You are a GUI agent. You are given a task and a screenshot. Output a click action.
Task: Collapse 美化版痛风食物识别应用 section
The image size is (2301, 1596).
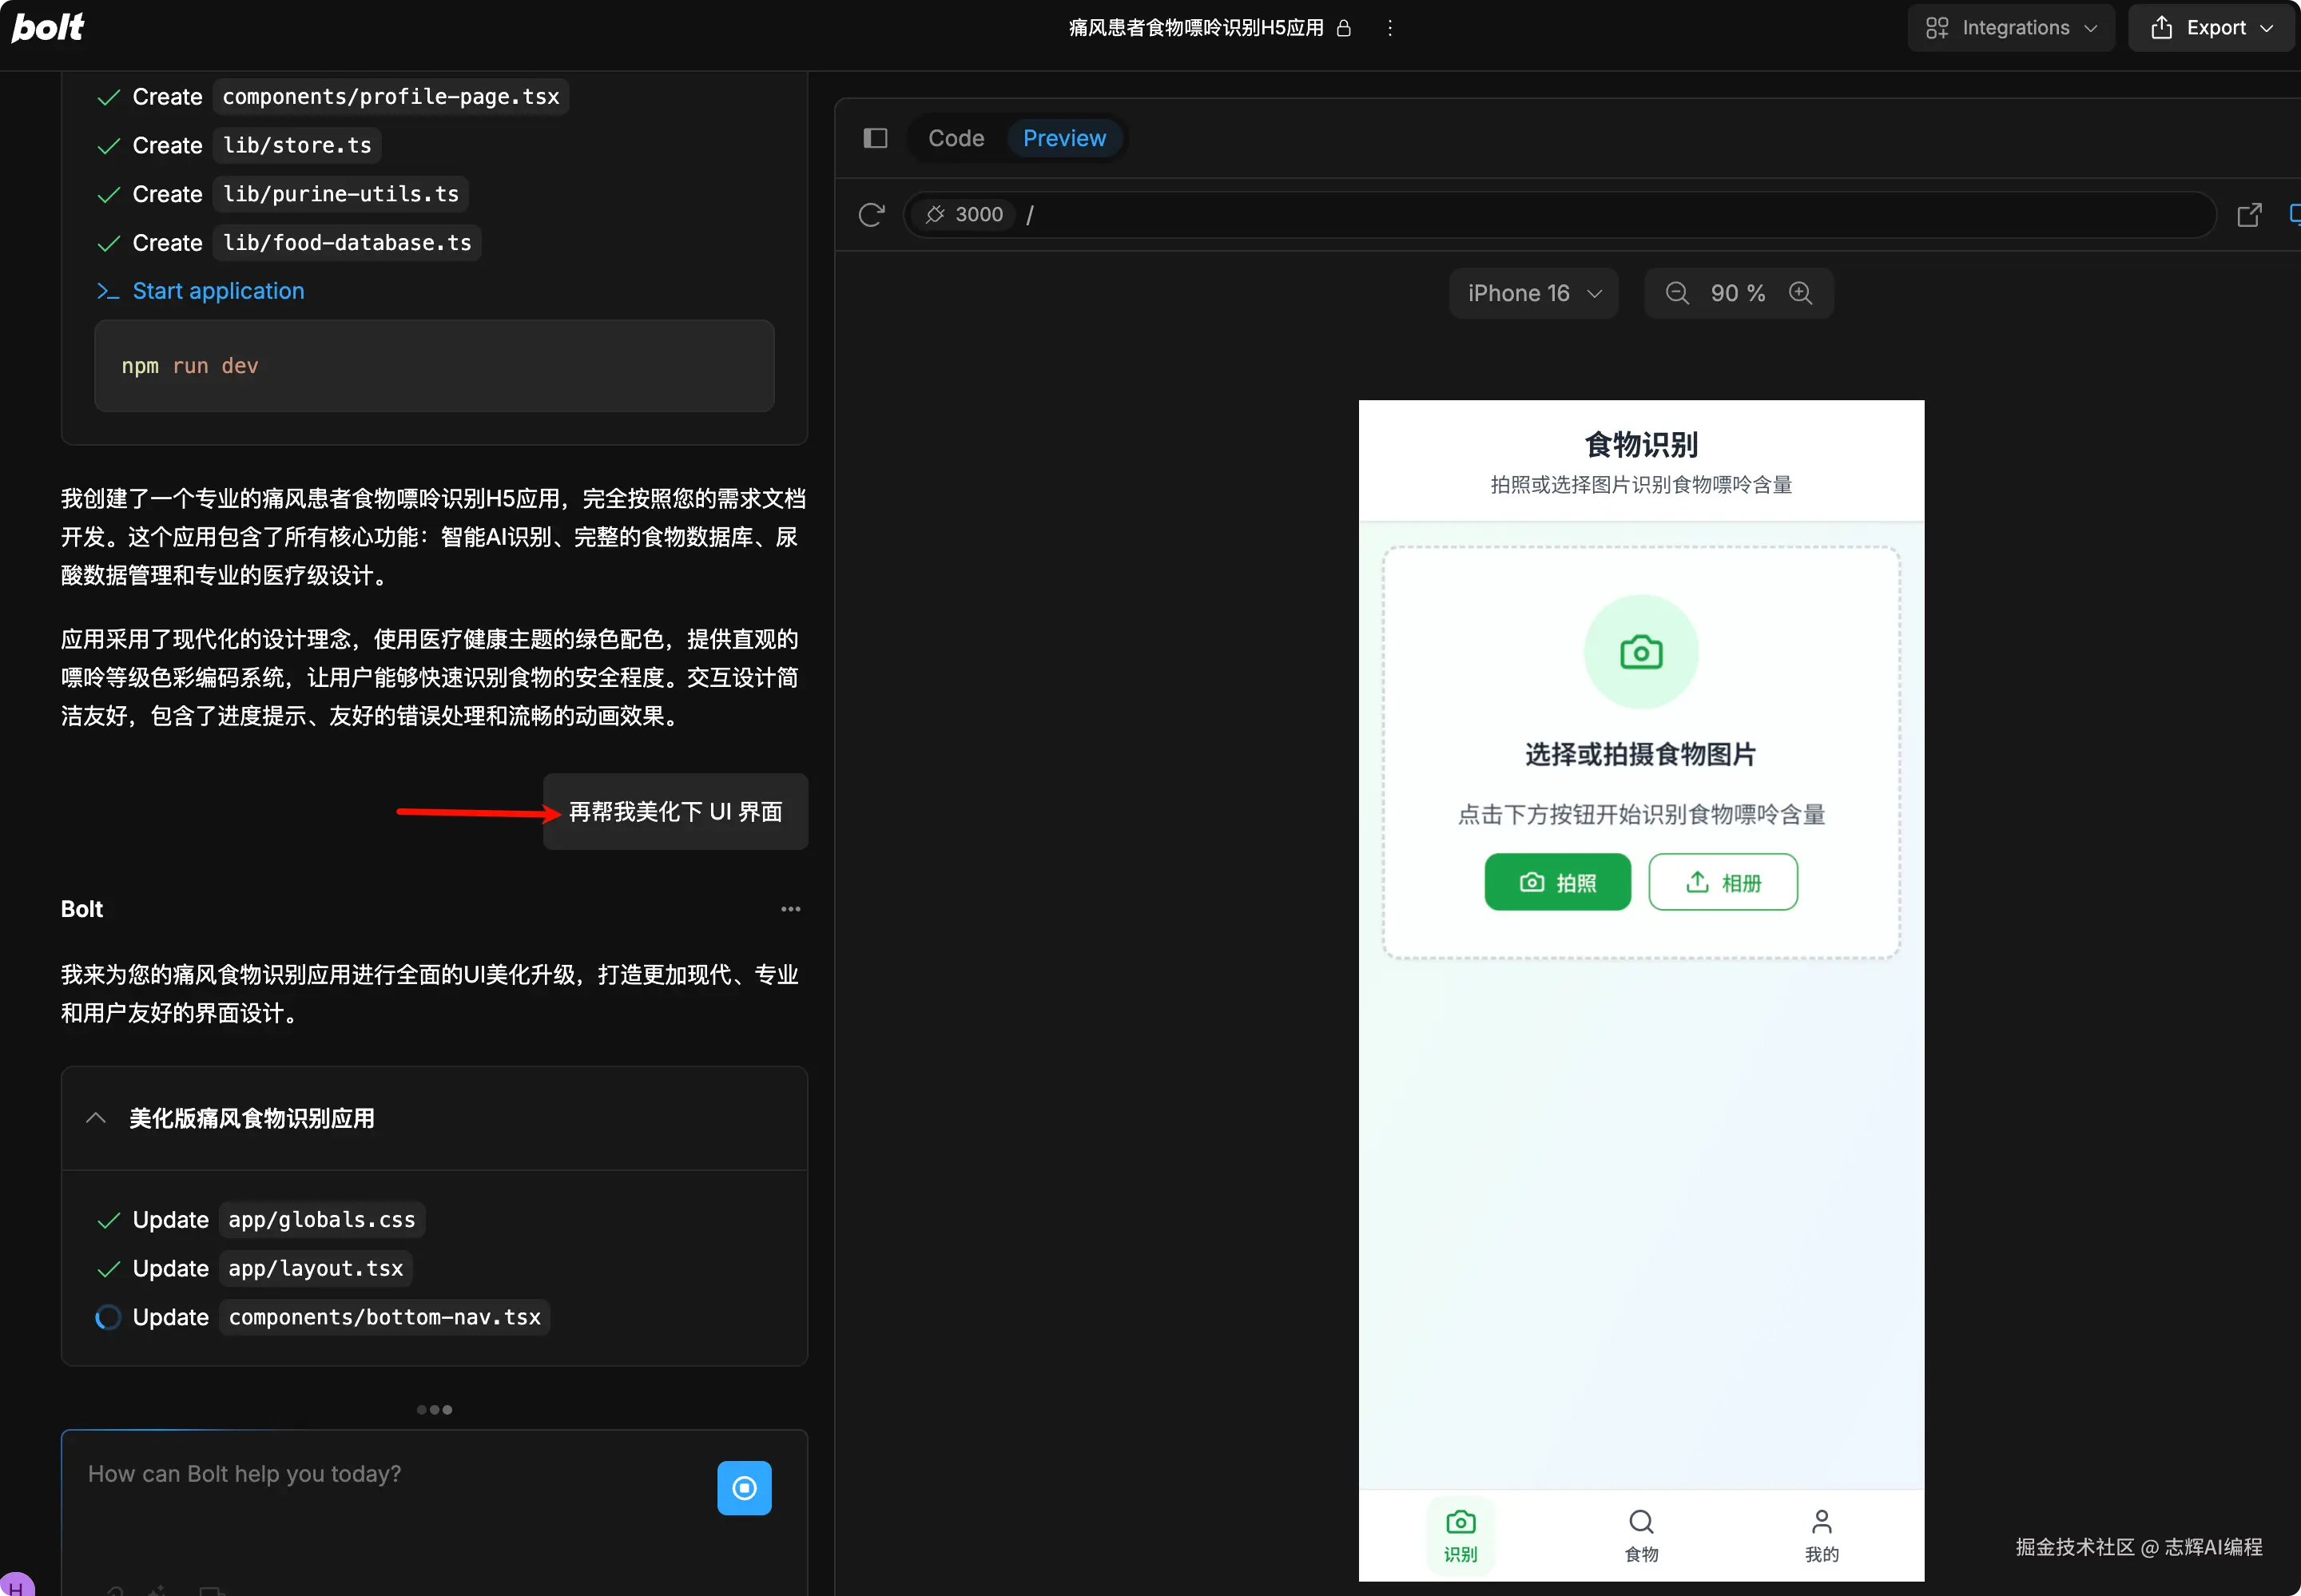[96, 1118]
